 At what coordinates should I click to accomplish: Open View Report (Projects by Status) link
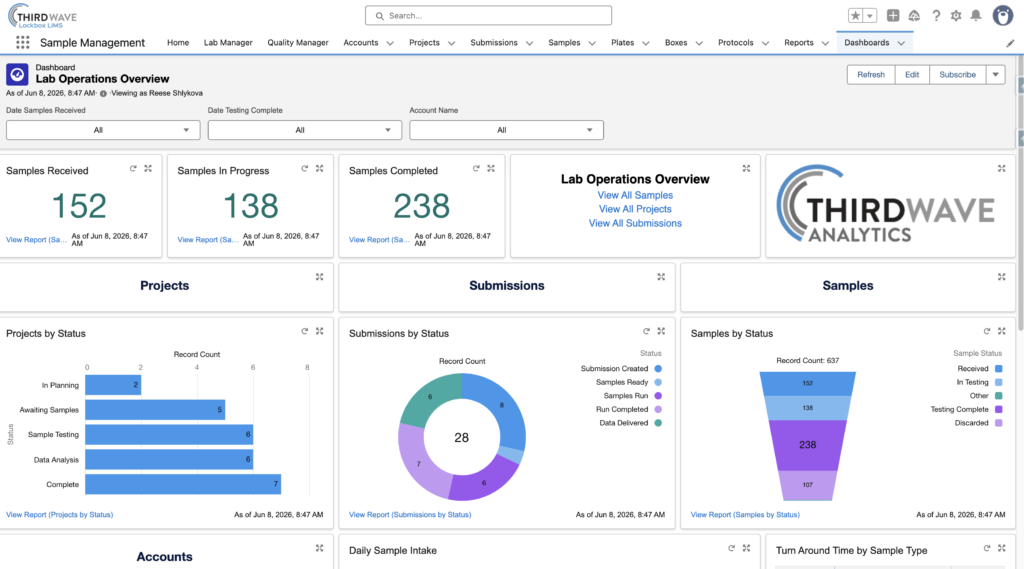(59, 515)
